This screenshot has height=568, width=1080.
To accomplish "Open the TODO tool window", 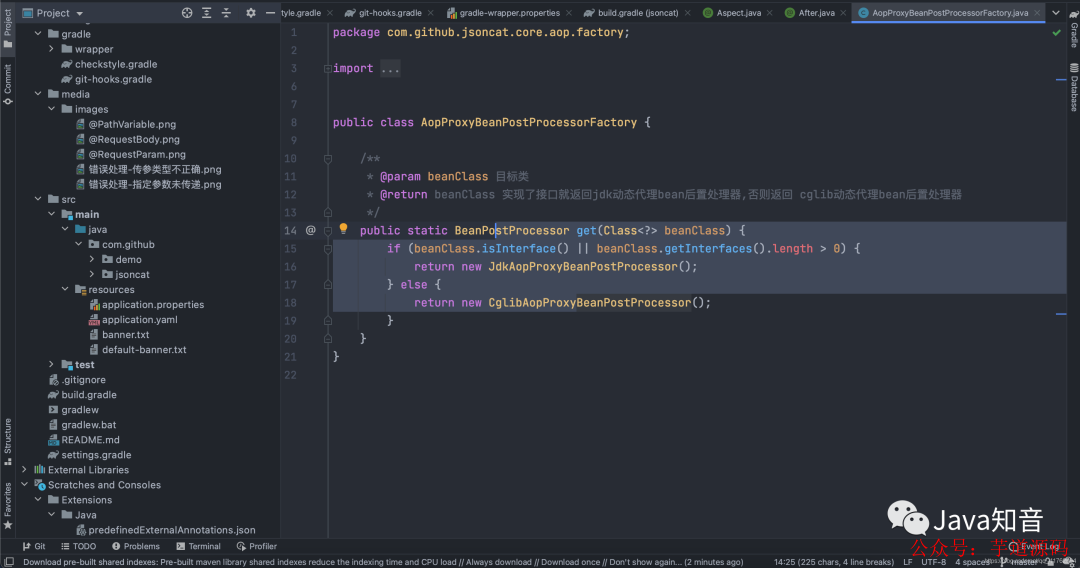I will click(78, 546).
